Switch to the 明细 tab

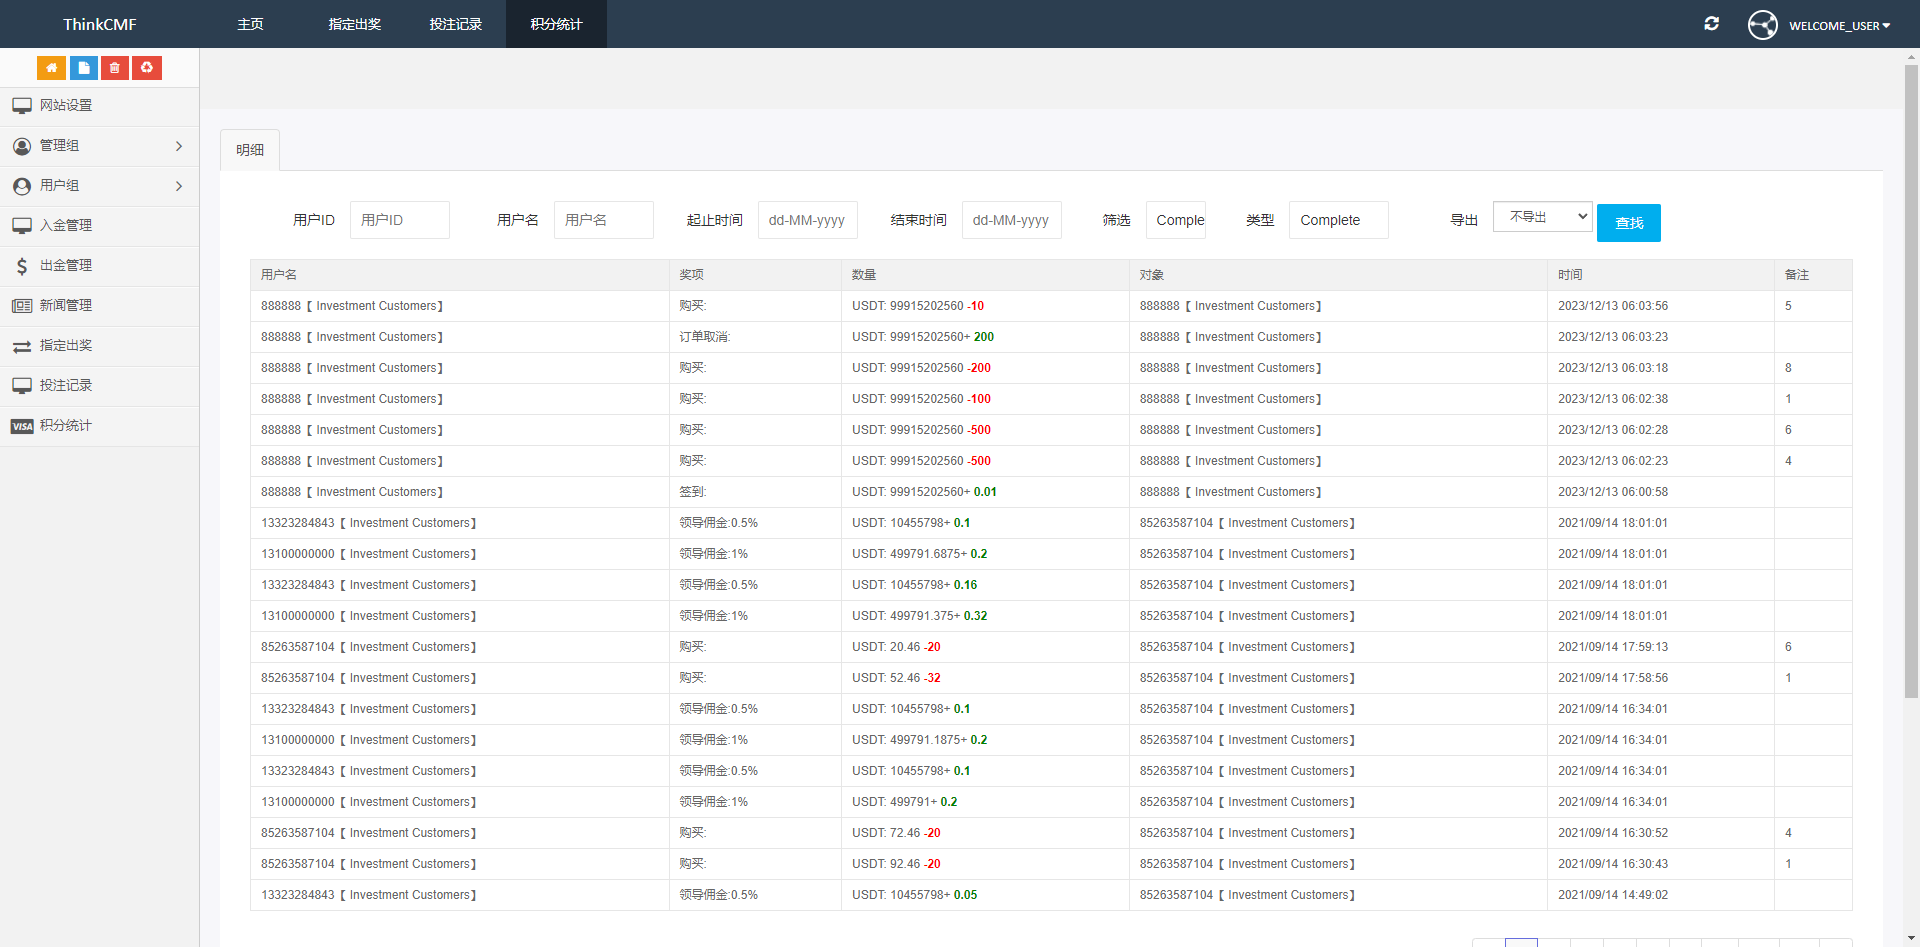pyautogui.click(x=250, y=150)
